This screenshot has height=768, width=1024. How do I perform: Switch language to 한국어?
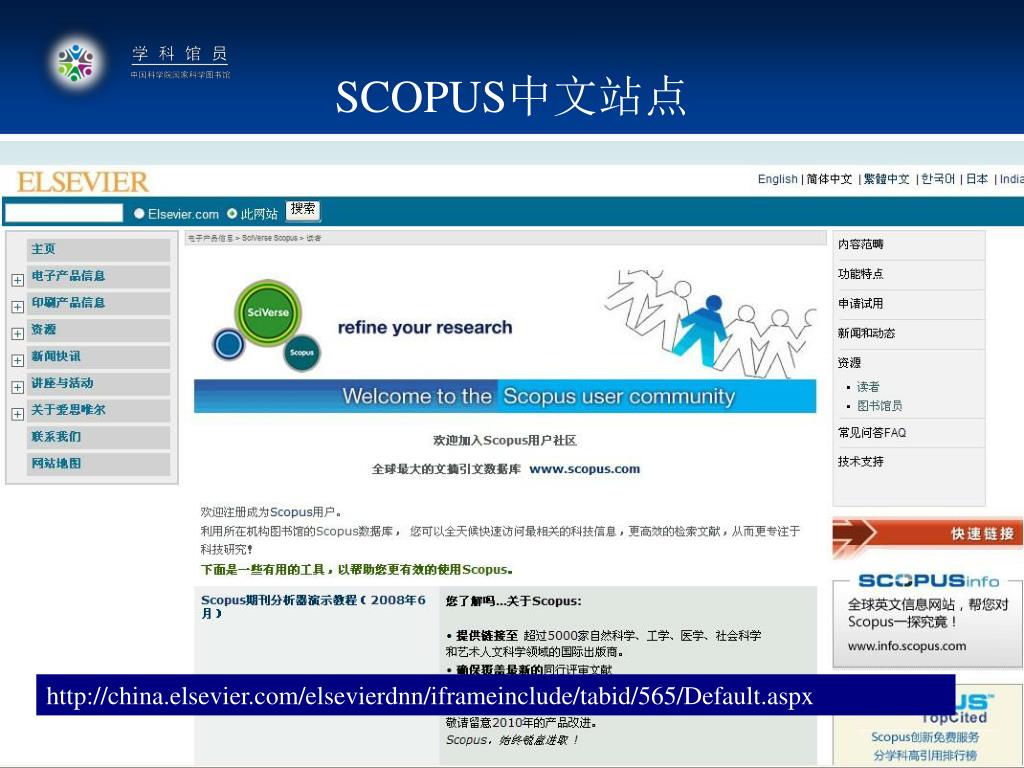click(x=938, y=179)
